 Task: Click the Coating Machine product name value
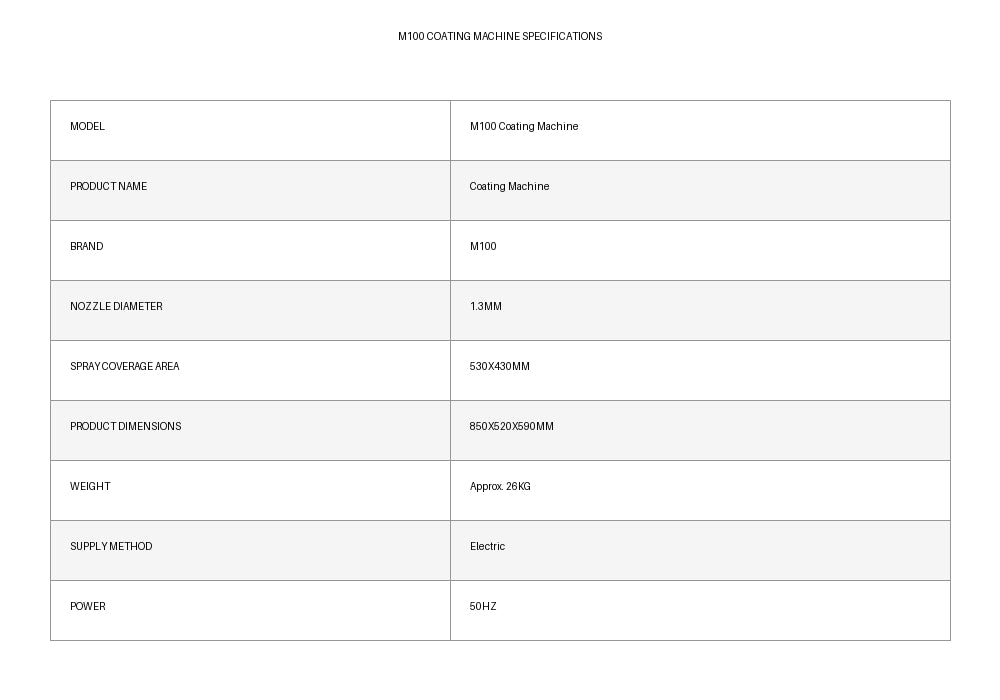(x=509, y=186)
